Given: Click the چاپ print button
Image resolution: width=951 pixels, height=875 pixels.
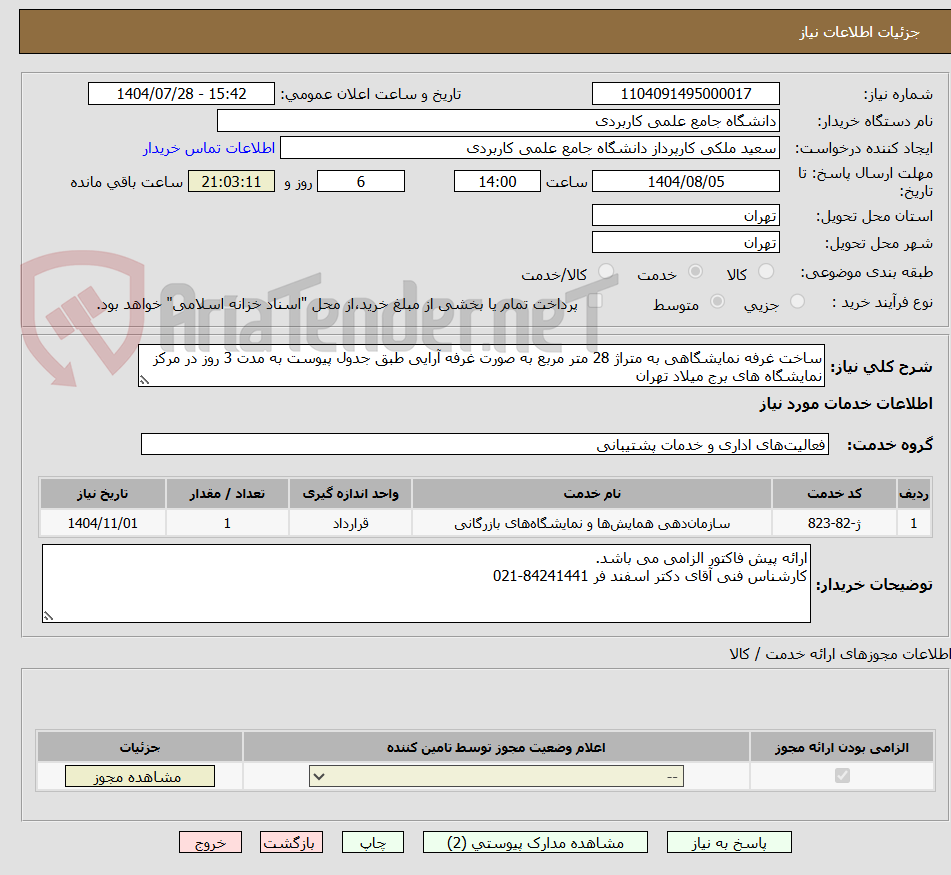Looking at the screenshot, I should click(372, 842).
